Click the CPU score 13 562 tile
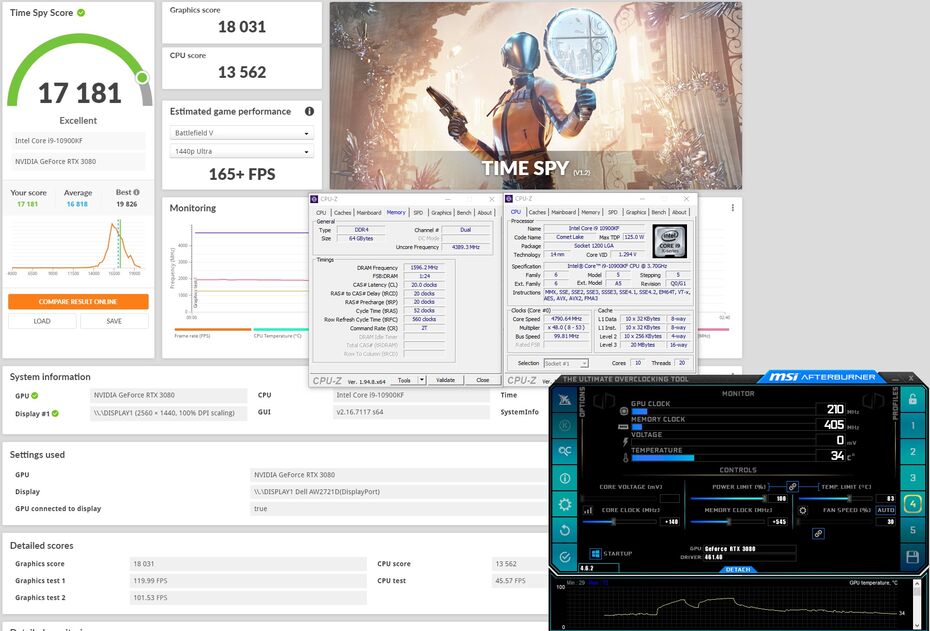Image resolution: width=930 pixels, height=631 pixels. [242, 68]
